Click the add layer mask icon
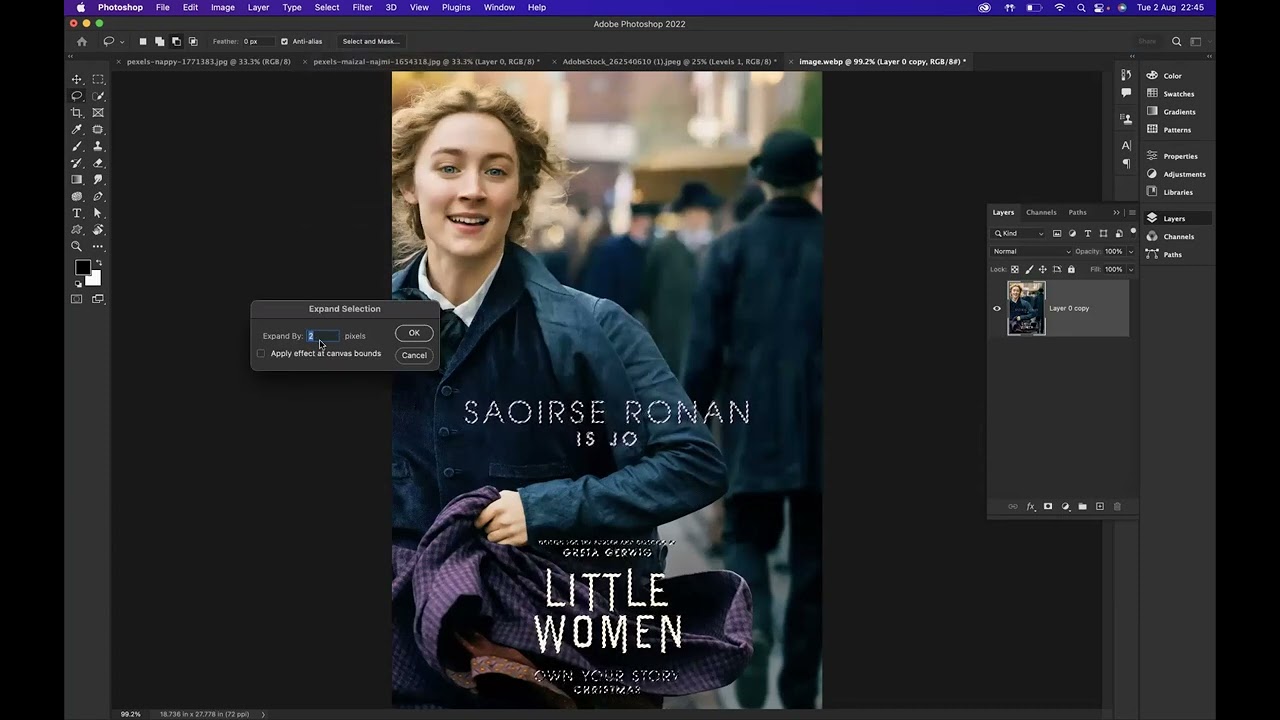This screenshot has height=720, width=1280. (x=1048, y=507)
